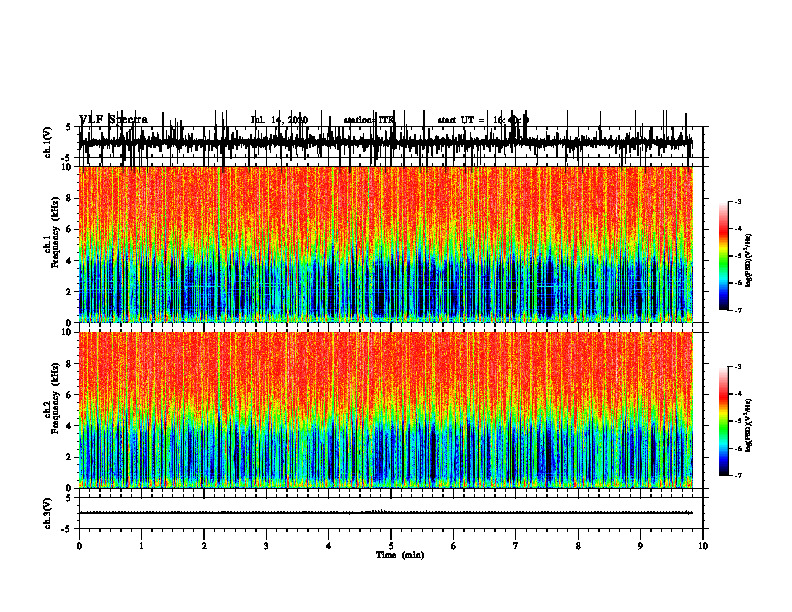The width and height of the screenshot is (792, 612).
Task: Click the 'station=ITK' header label
Action: click(x=368, y=120)
